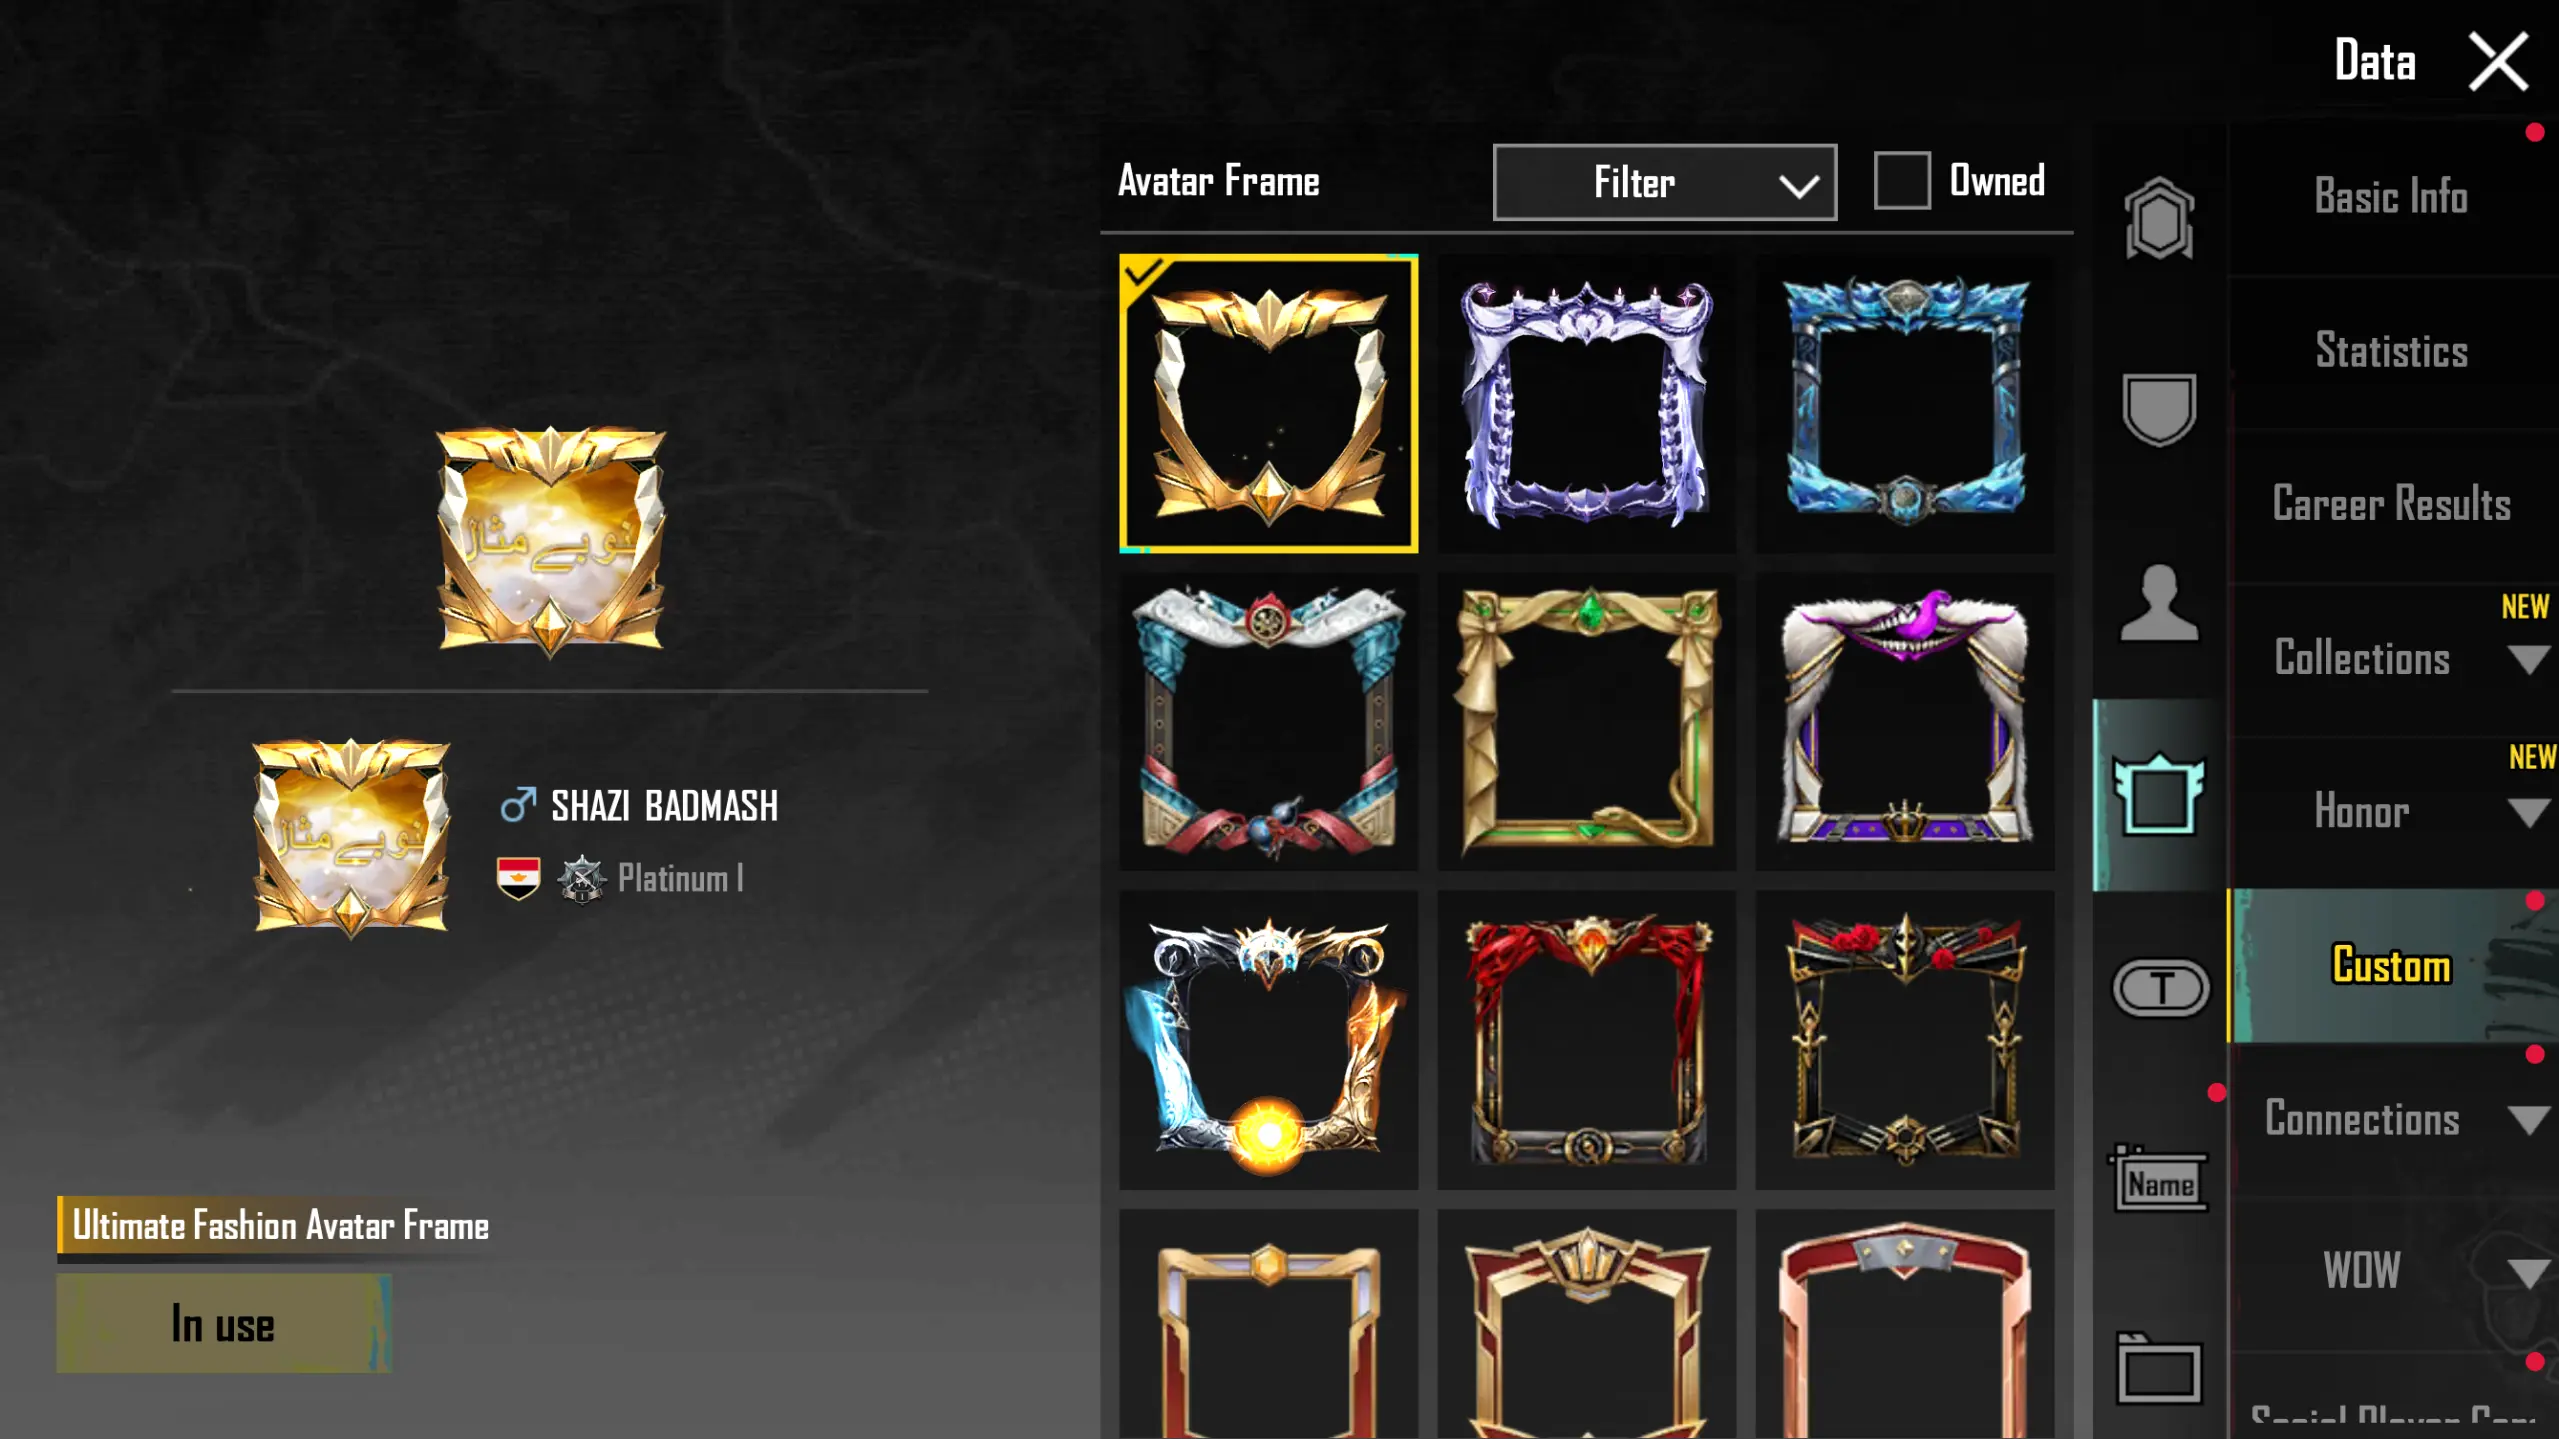Viewport: 2559px width, 1439px height.
Task: Select the shield icon in sidebar
Action: click(2158, 409)
